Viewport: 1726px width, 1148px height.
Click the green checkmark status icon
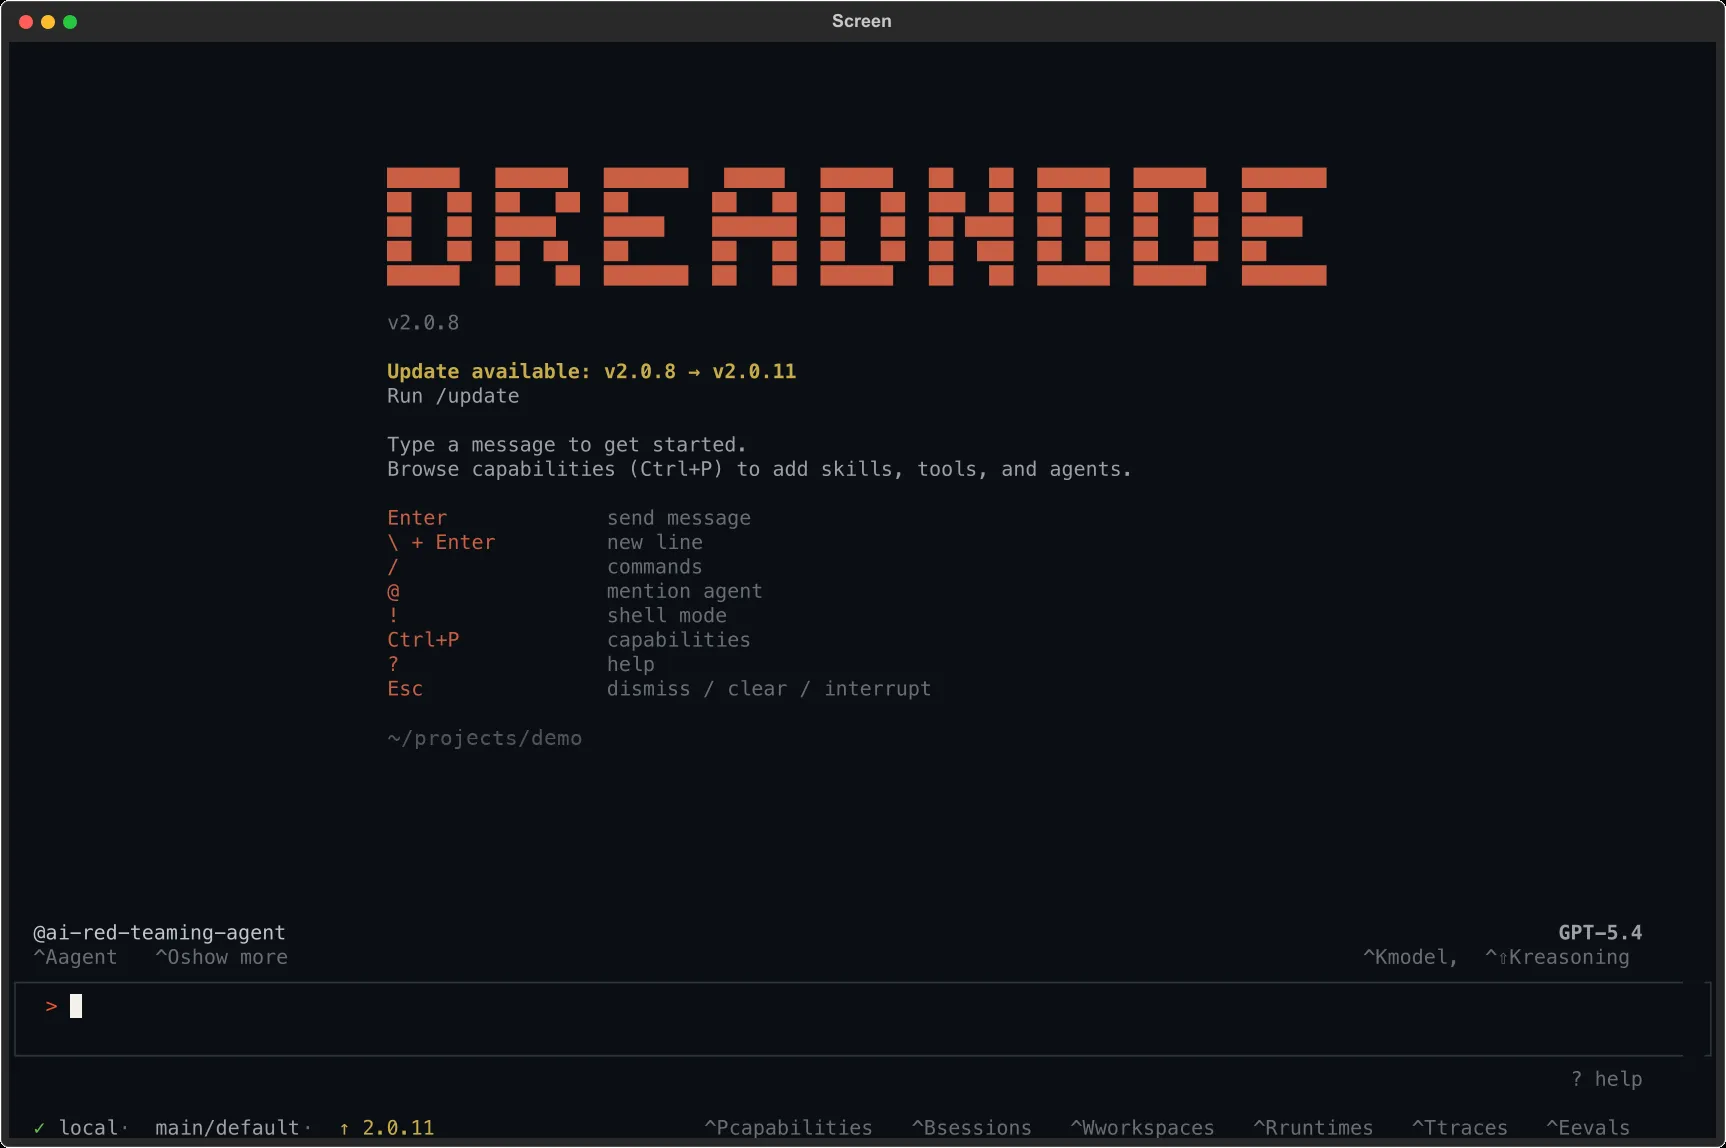[39, 1128]
